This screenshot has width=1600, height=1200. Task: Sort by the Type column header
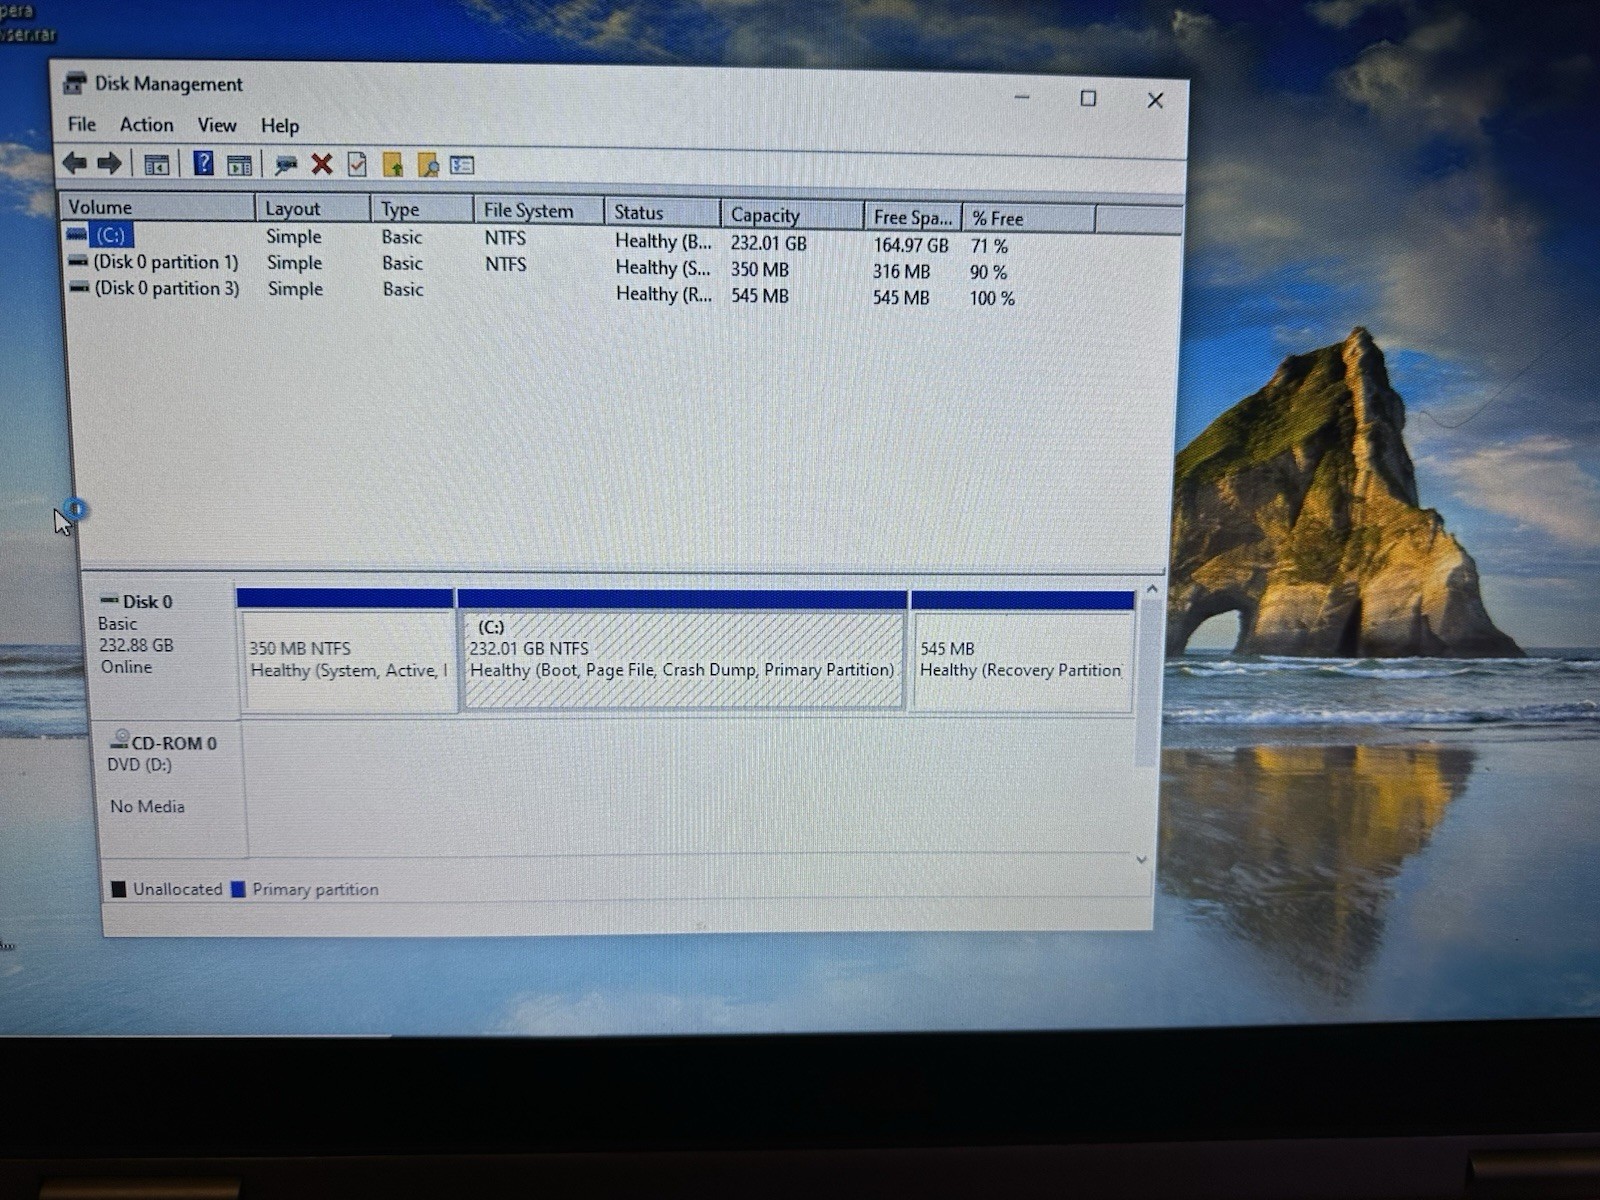click(422, 209)
